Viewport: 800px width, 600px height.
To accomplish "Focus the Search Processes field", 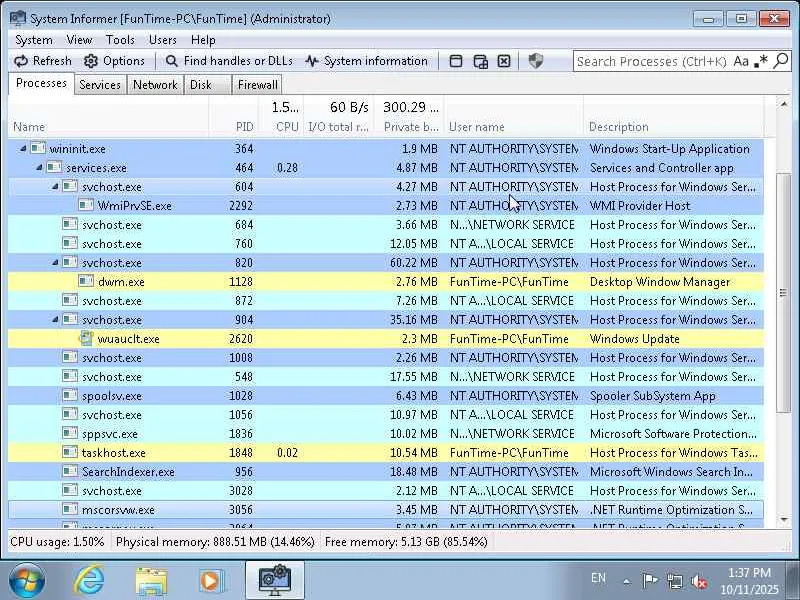I will pyautogui.click(x=652, y=61).
